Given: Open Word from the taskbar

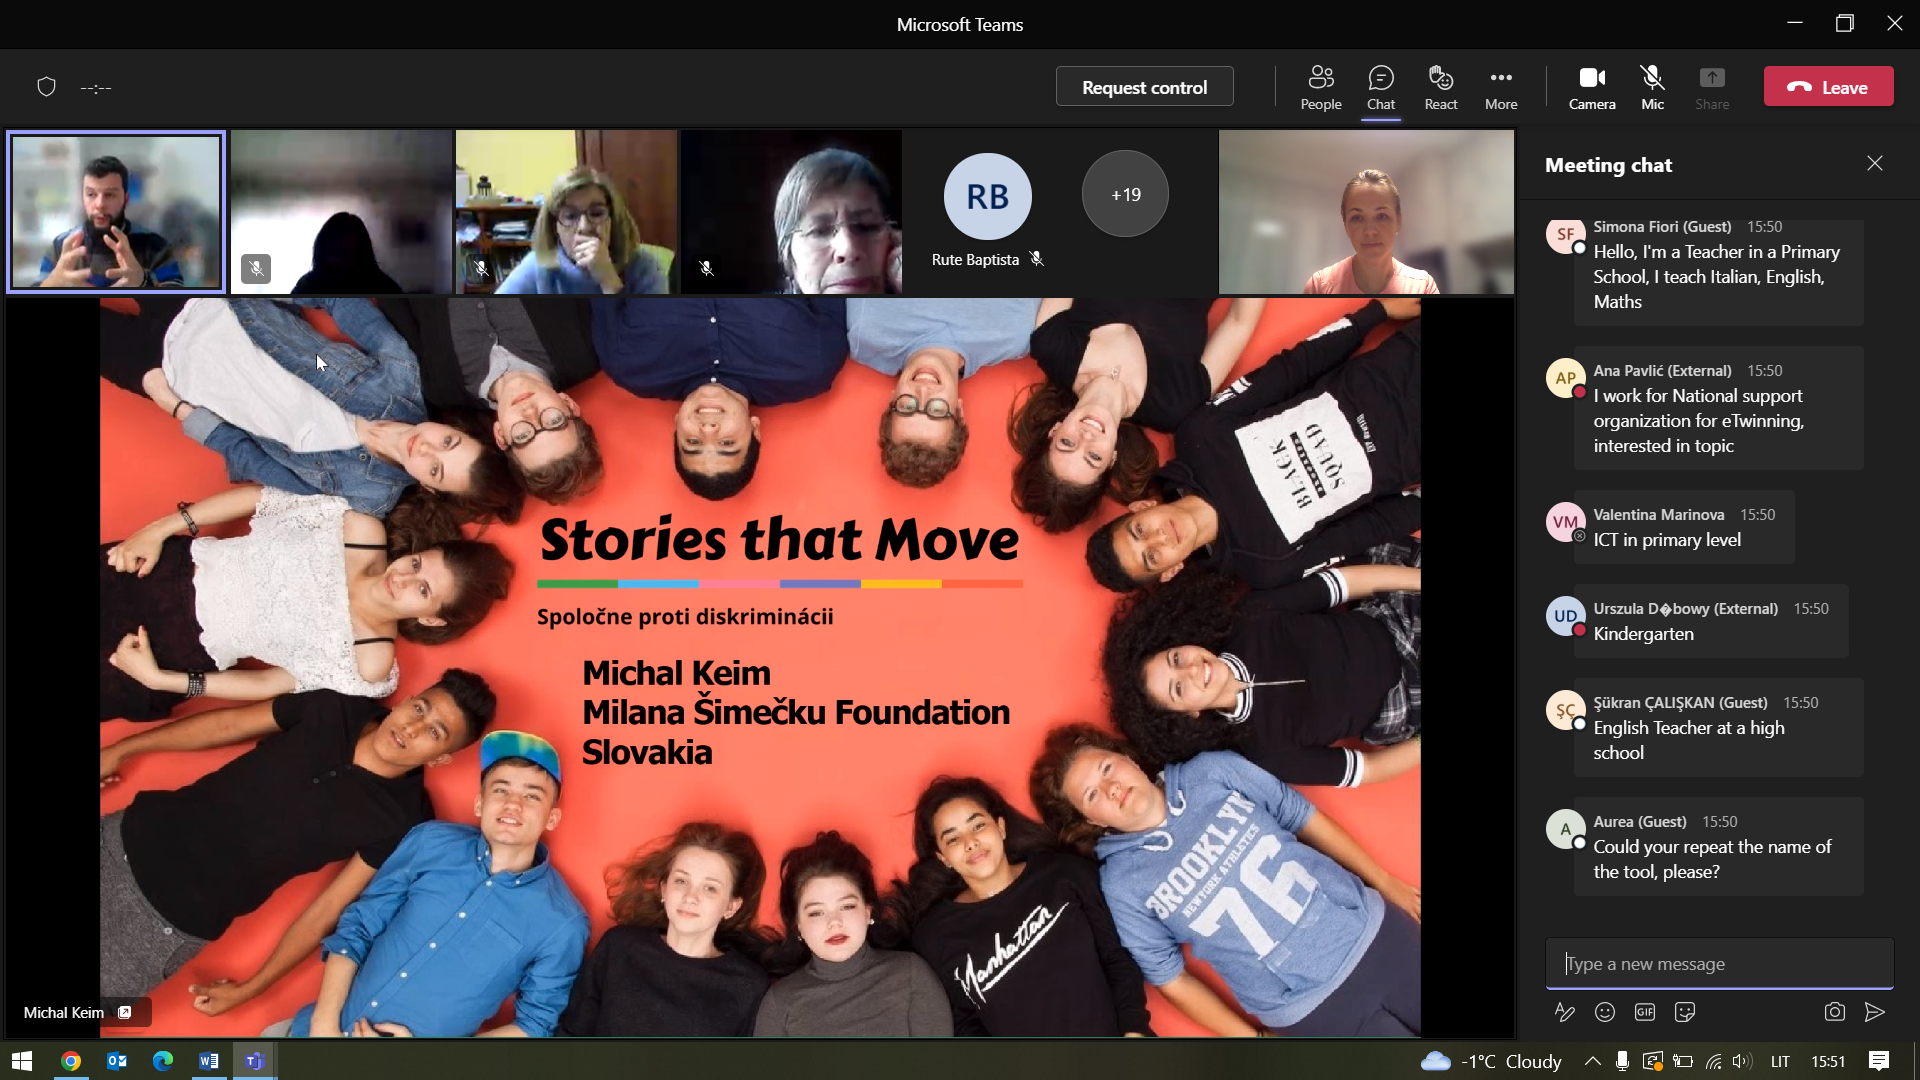Looking at the screenshot, I should click(209, 1061).
